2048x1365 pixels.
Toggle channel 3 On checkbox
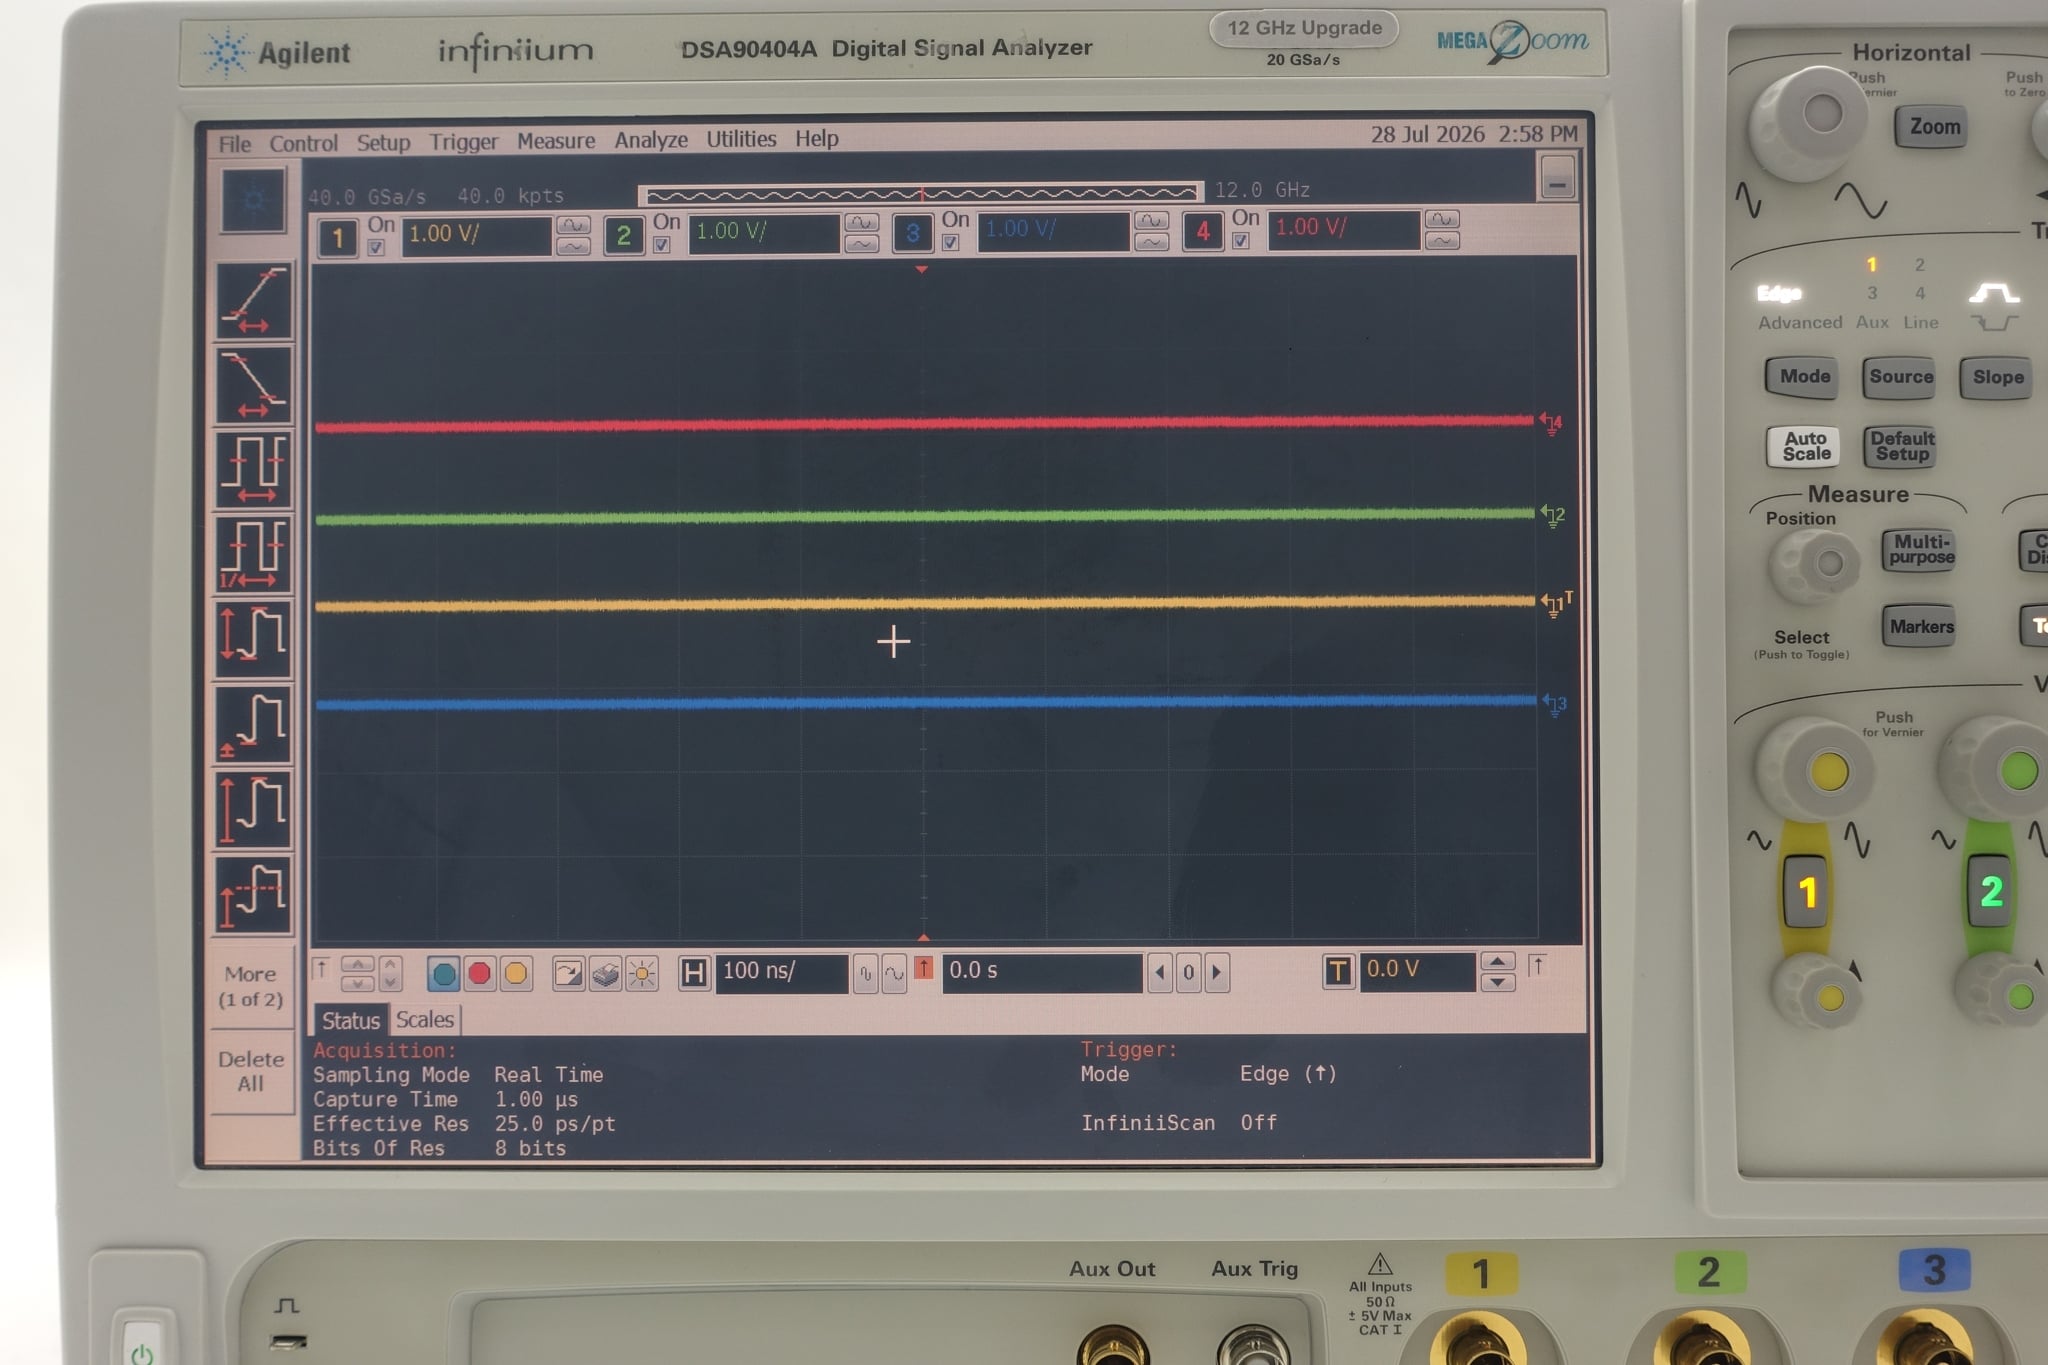[x=950, y=242]
